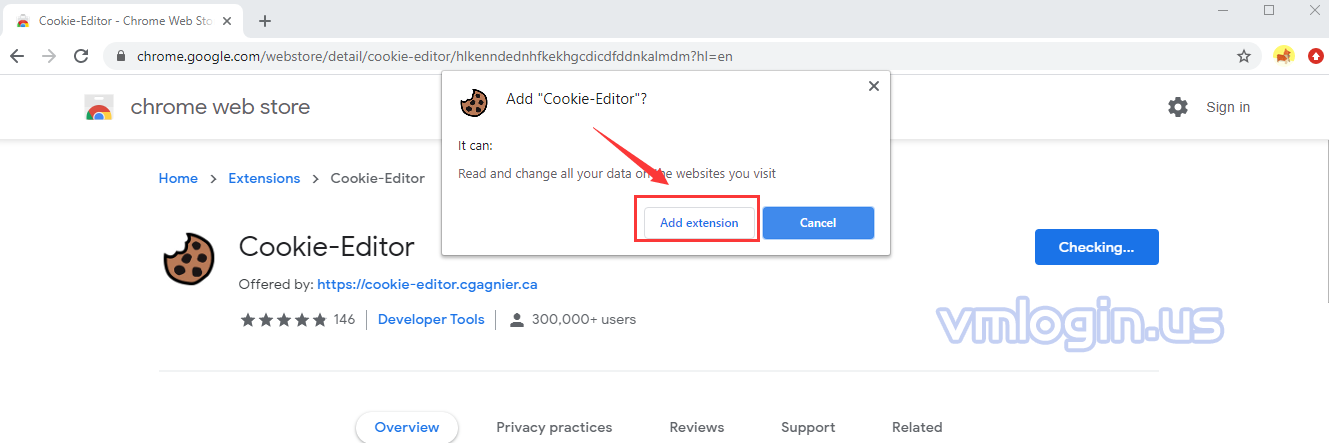The height and width of the screenshot is (443, 1329).
Task: Switch to the Overview tab
Action: click(x=406, y=427)
